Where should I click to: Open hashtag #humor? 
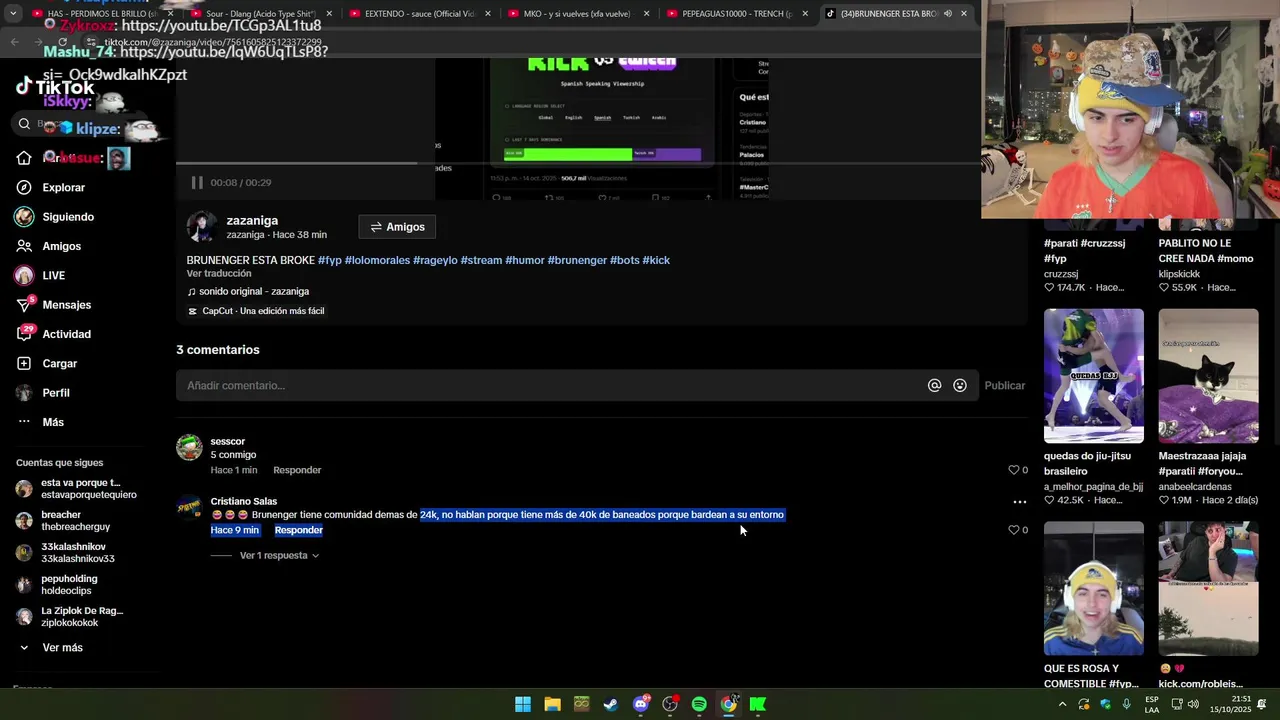click(525, 260)
